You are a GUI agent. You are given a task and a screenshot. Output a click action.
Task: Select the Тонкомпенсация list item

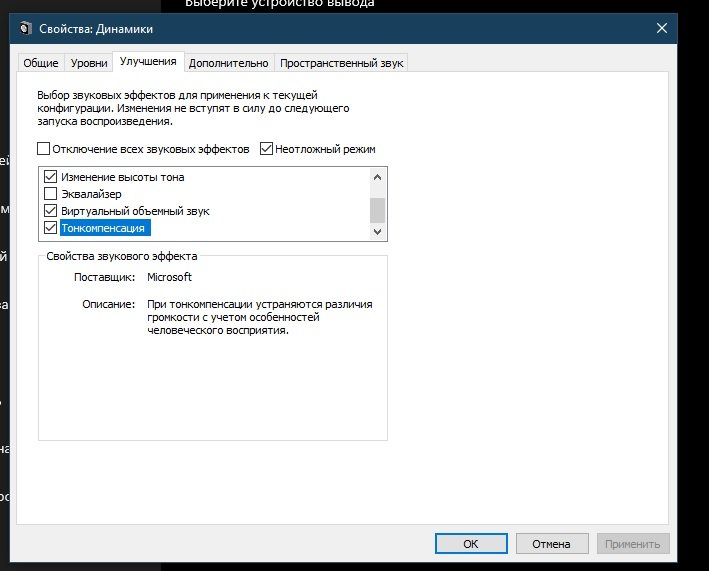104,228
